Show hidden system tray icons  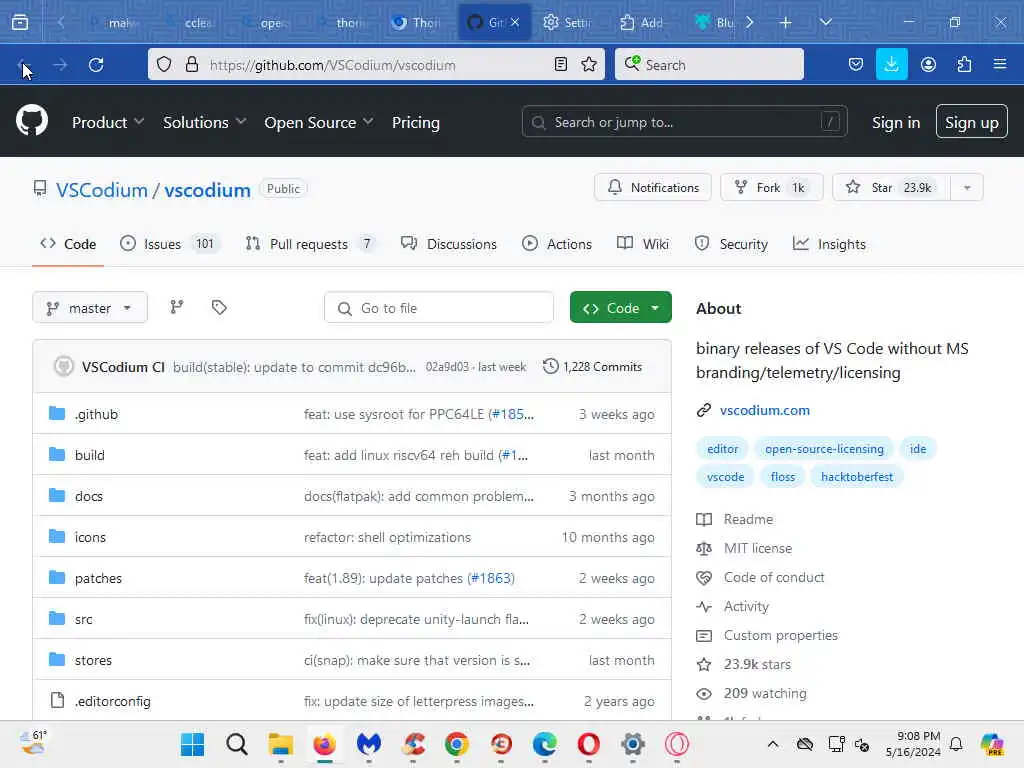pyautogui.click(x=773, y=744)
